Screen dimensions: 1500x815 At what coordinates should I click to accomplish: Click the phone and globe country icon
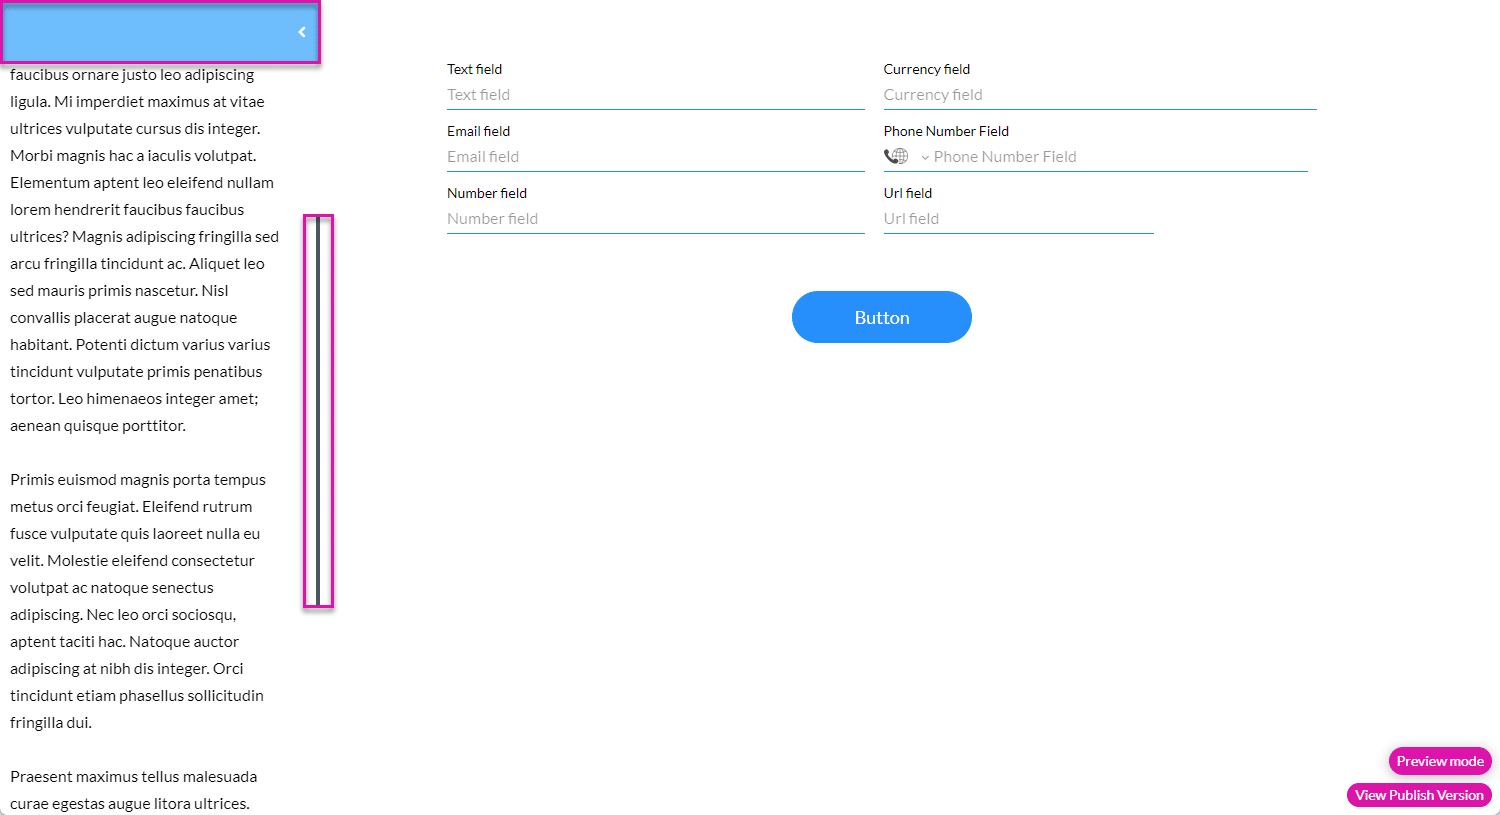click(896, 156)
